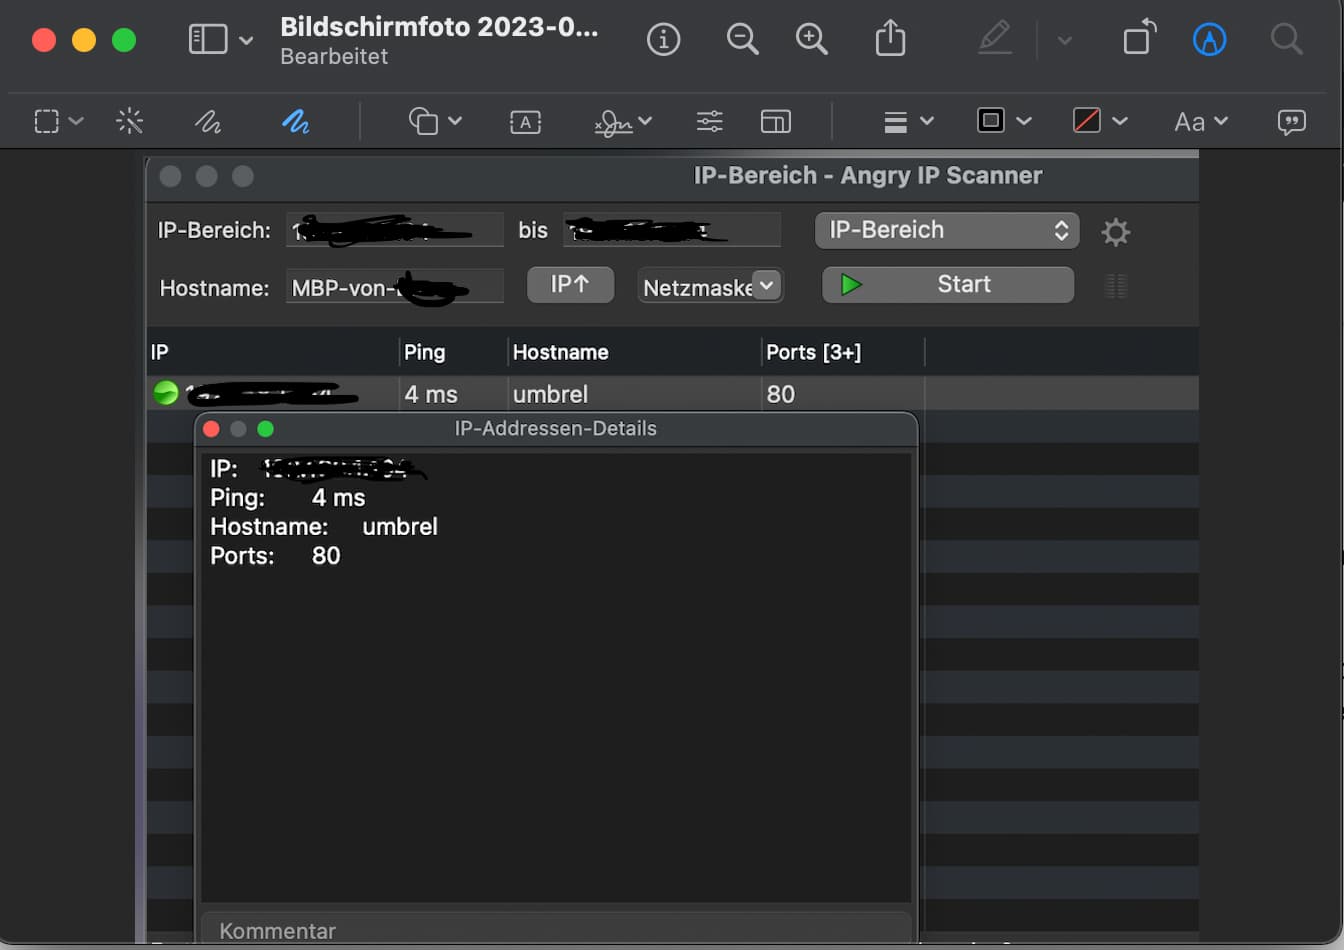Start the IP scan
Image resolution: width=1344 pixels, height=950 pixels.
tap(948, 284)
